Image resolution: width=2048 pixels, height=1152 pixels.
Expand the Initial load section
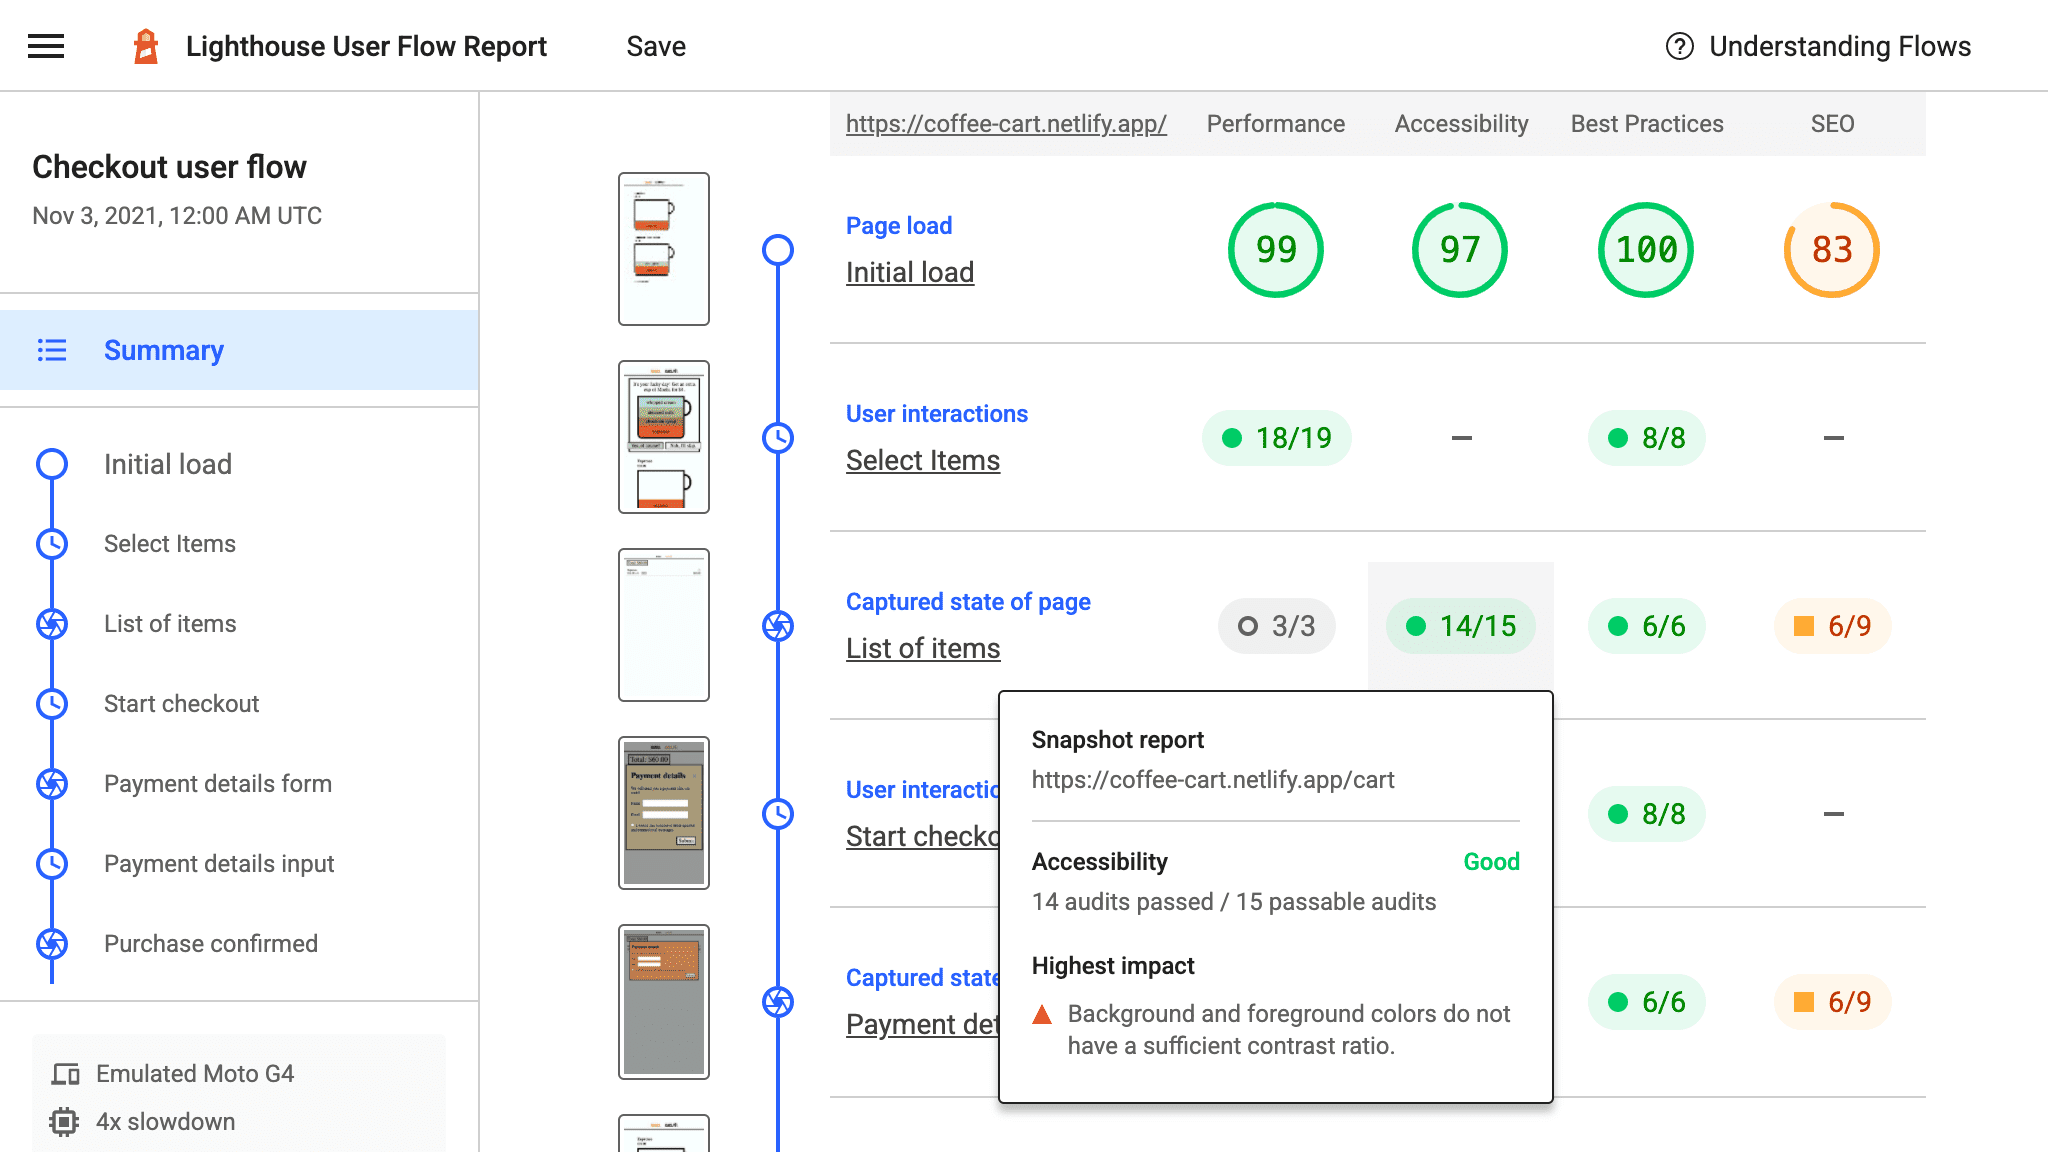coord(909,271)
